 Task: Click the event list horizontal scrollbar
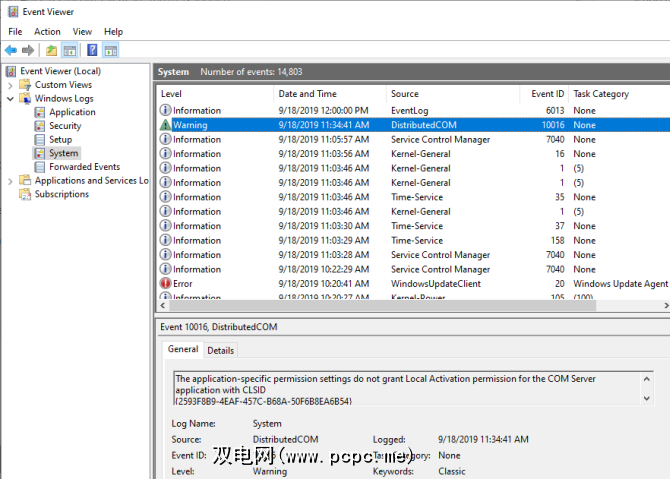point(400,306)
